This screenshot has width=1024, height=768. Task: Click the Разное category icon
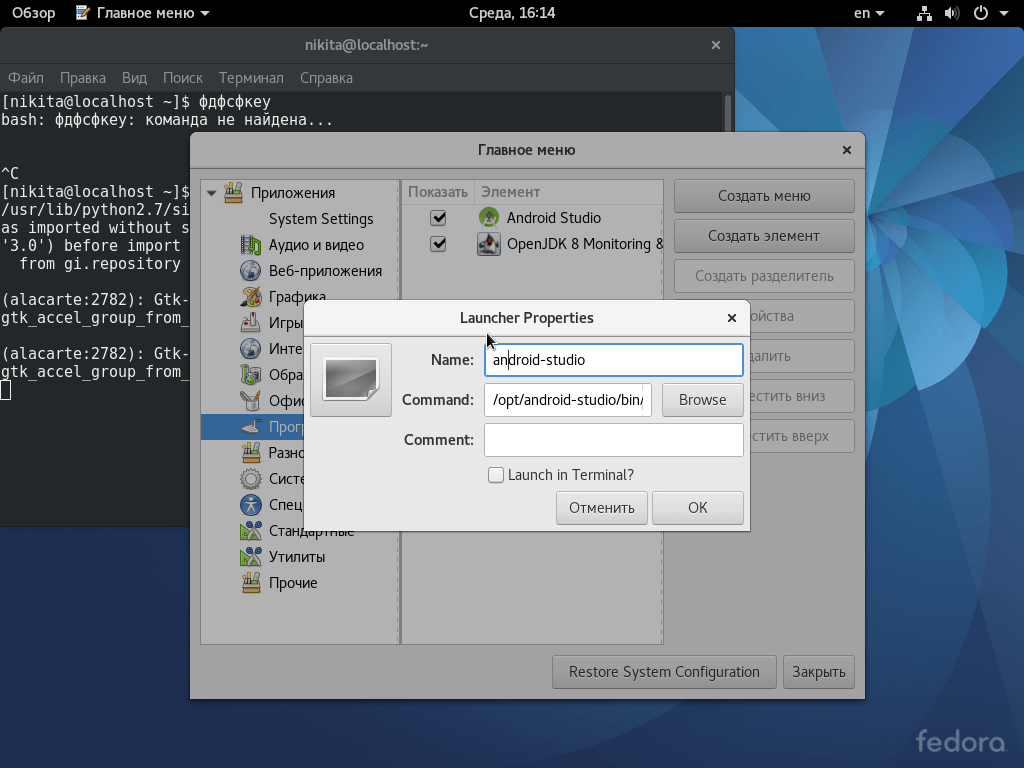pyautogui.click(x=250, y=453)
